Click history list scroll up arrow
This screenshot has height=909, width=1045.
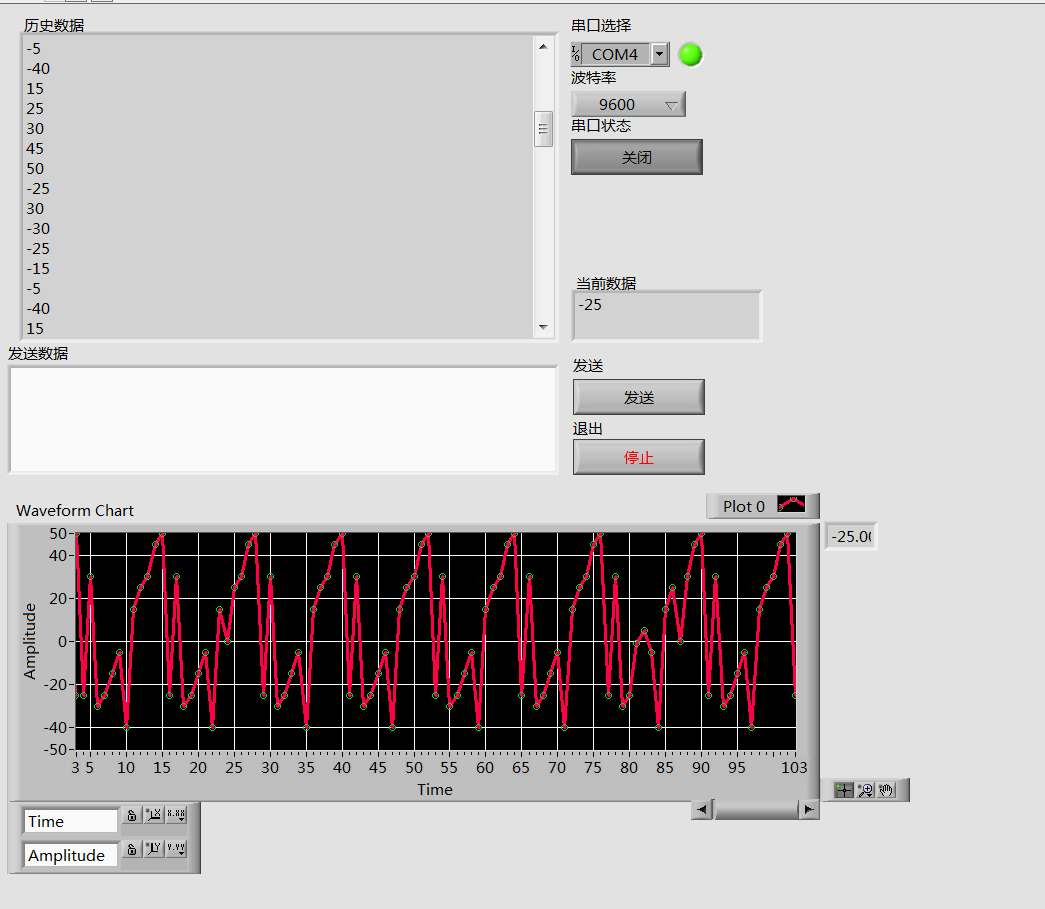[543, 47]
